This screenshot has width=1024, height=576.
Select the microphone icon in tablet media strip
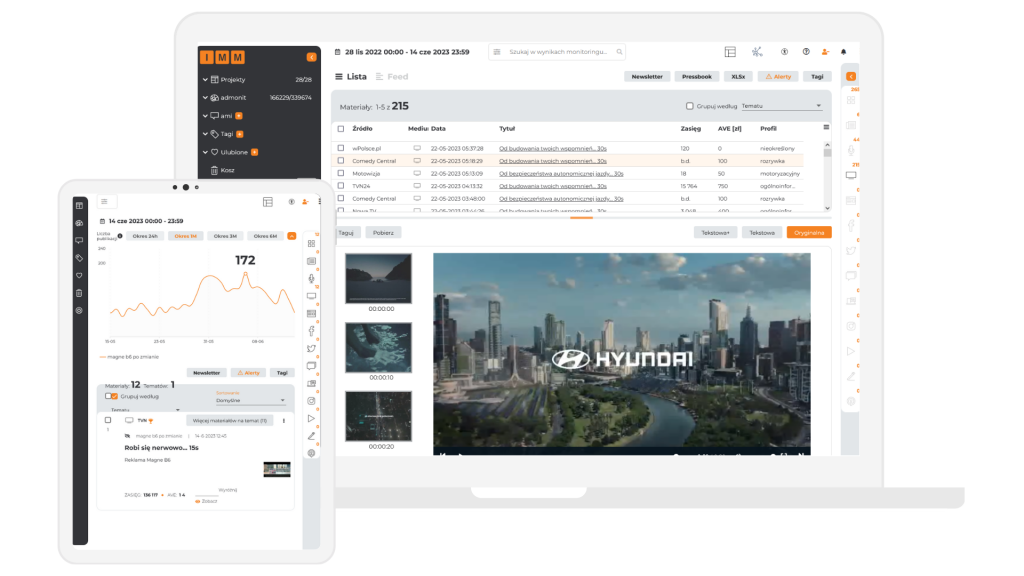[312, 279]
